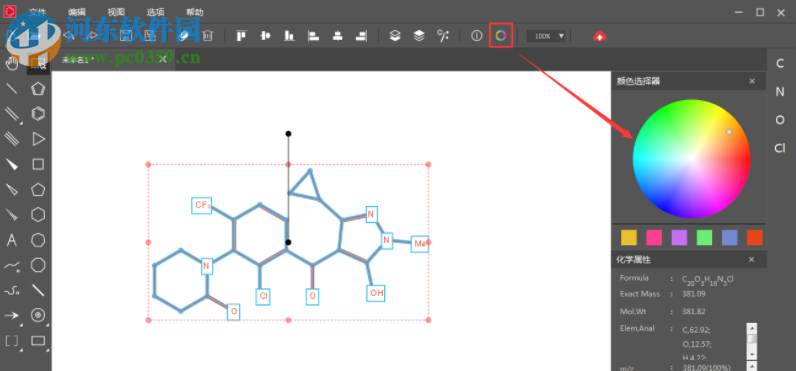Click the Elem.Anal scrollbar down arrow
The width and height of the screenshot is (796, 371).
tap(752, 354)
